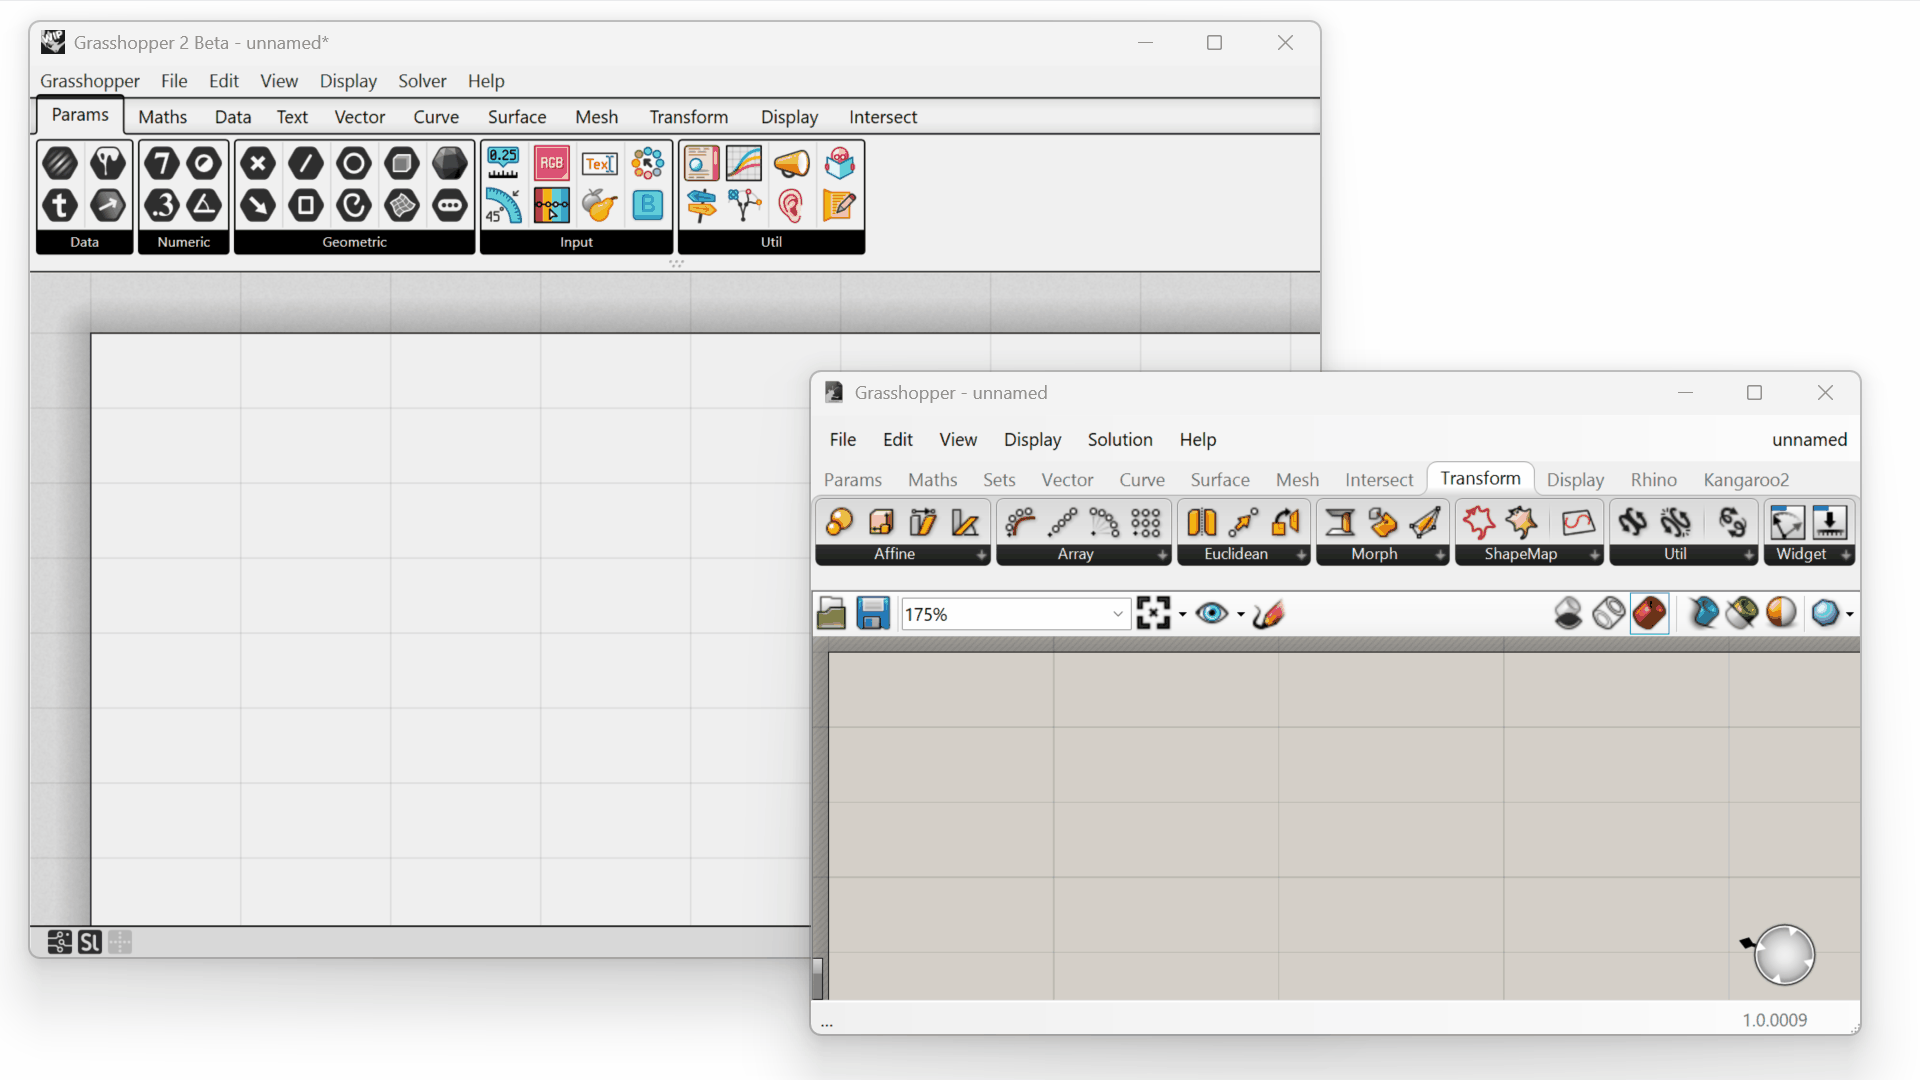This screenshot has width=1920, height=1080.
Task: Click the 'unnamed' document button at the menu bar's right end
Action: (x=1809, y=440)
